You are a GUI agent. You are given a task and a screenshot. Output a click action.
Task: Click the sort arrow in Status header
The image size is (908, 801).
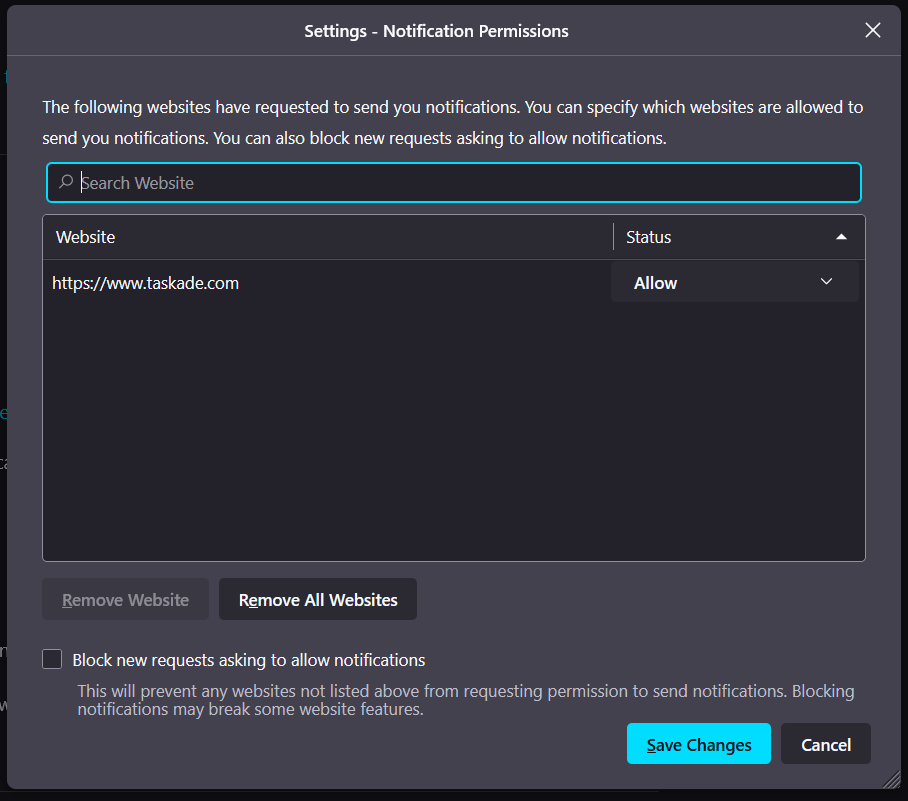coord(841,237)
